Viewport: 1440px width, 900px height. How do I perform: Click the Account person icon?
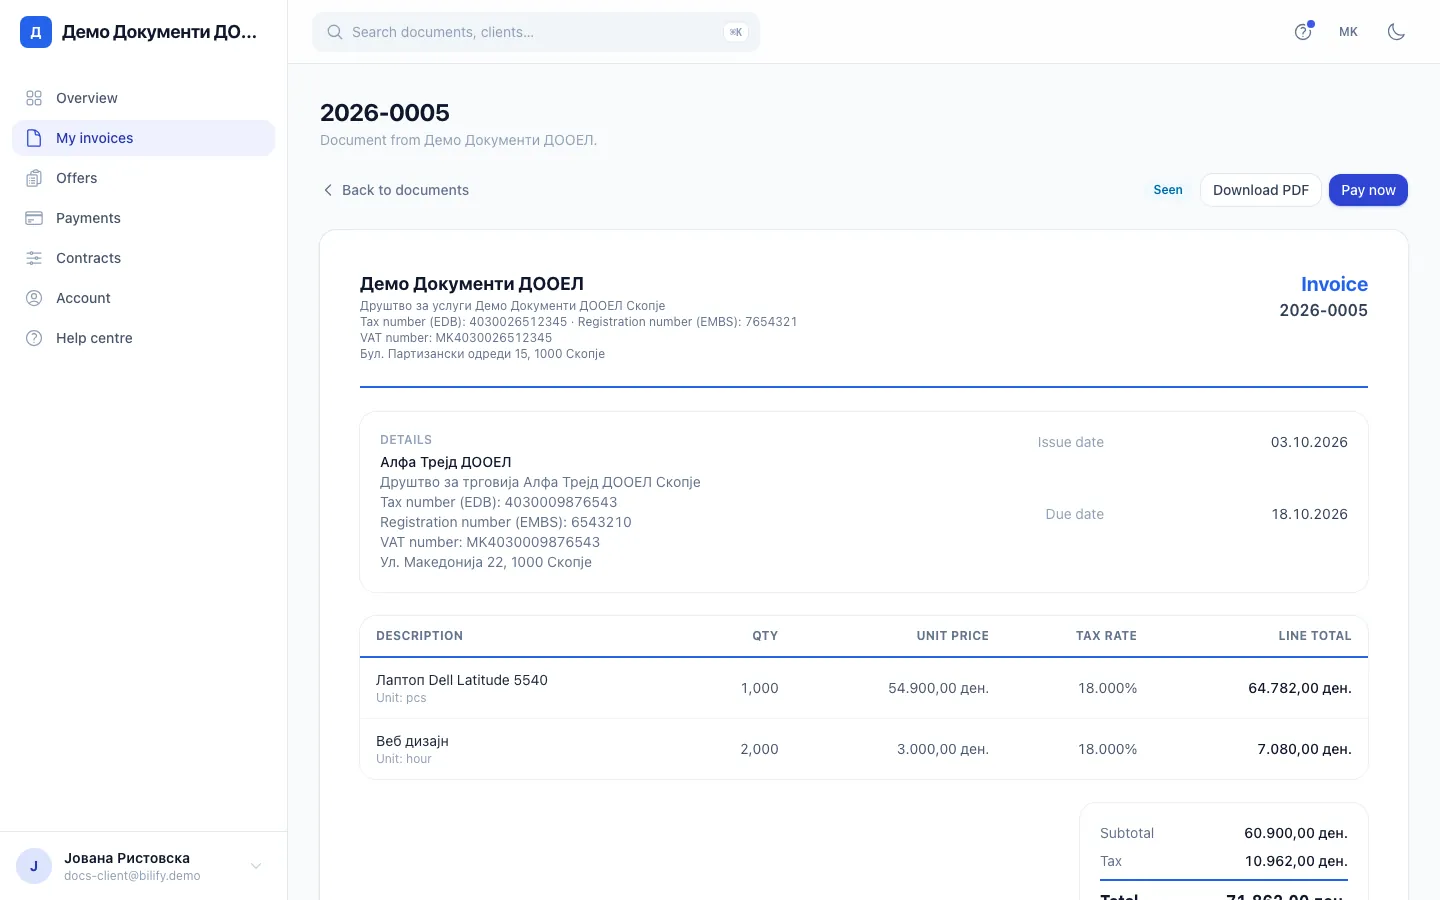[x=34, y=298]
